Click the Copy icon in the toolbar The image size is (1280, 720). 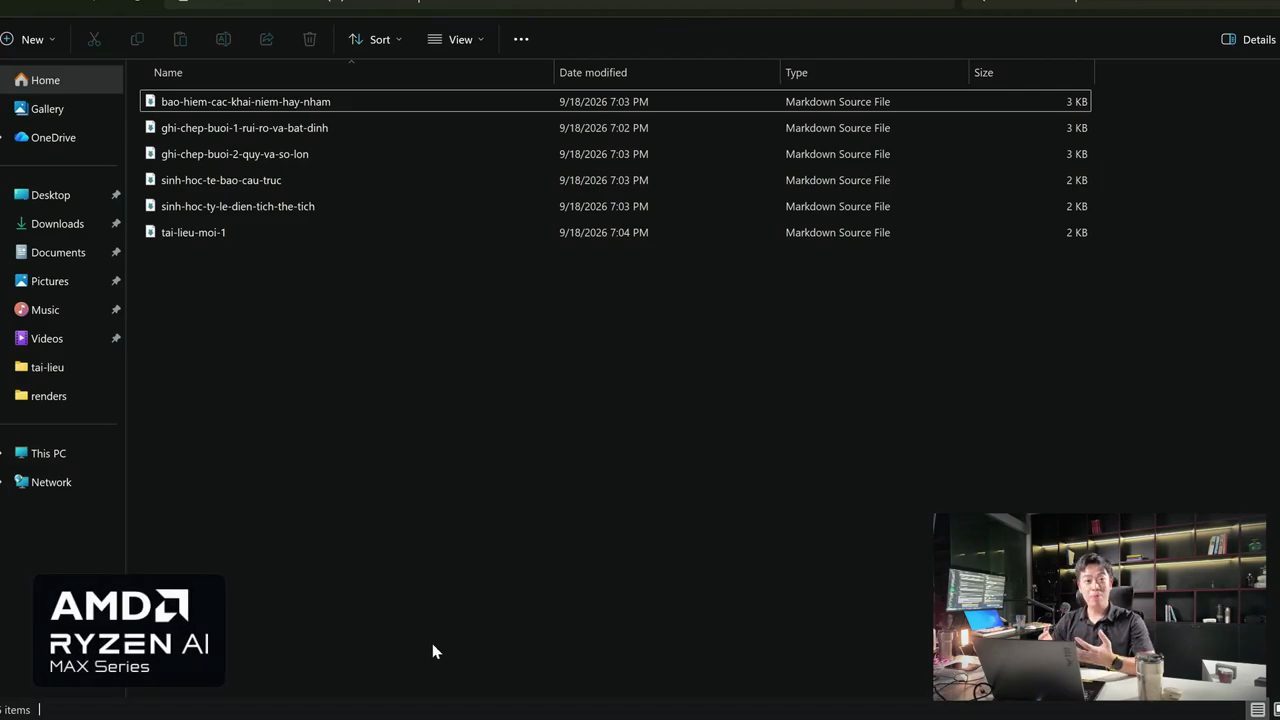point(137,39)
